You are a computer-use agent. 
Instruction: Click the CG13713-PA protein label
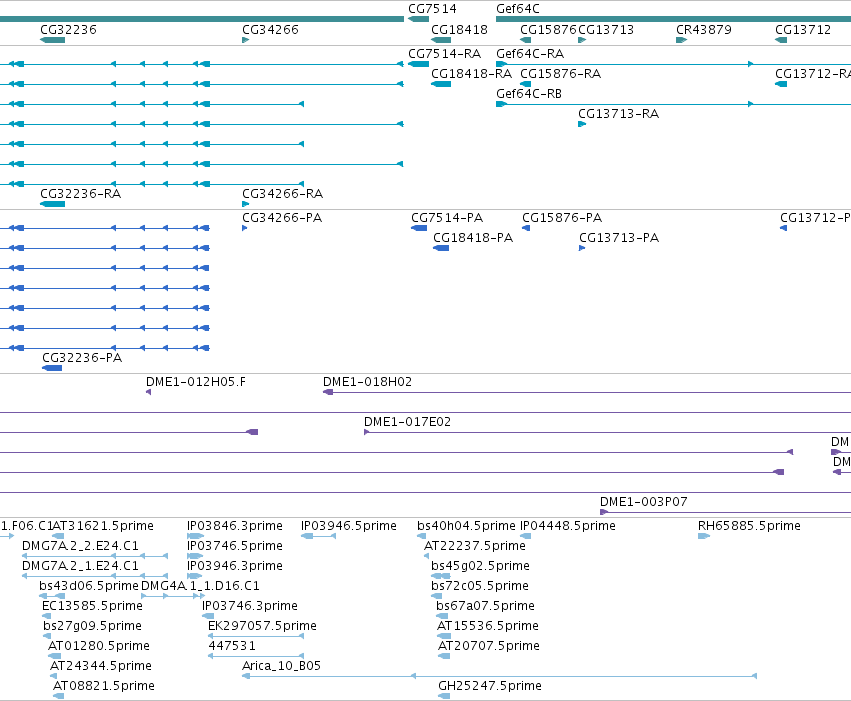(x=619, y=238)
